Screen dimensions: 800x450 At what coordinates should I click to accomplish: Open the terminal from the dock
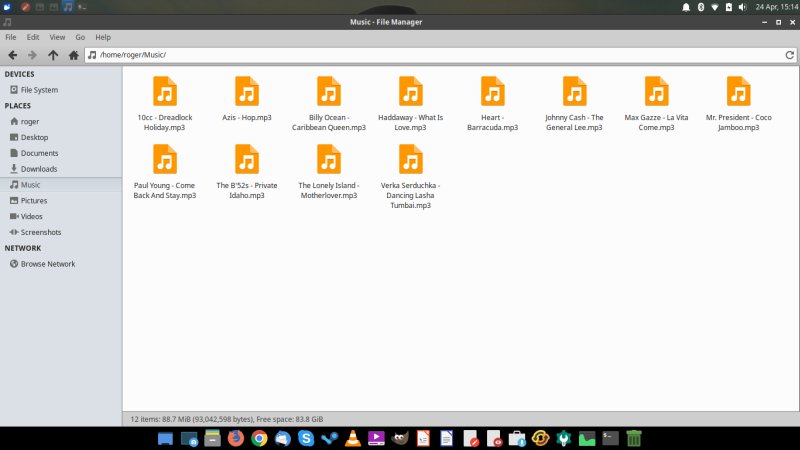(x=610, y=438)
